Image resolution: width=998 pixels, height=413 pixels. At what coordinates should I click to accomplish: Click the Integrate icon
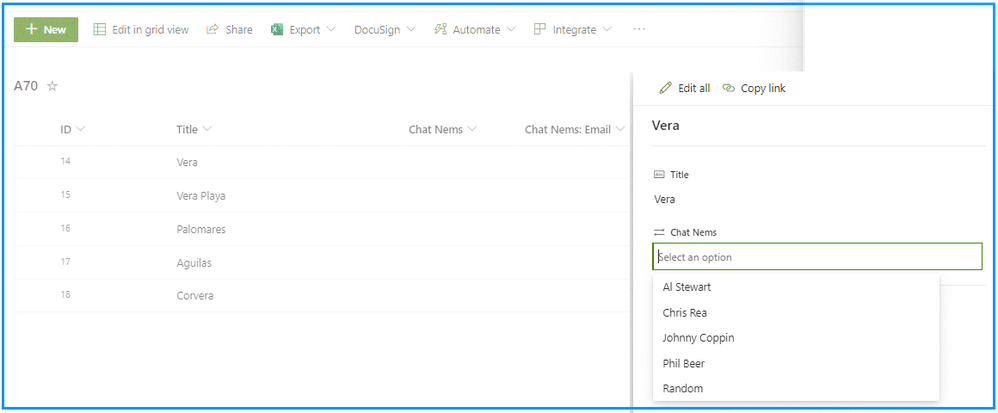click(540, 29)
